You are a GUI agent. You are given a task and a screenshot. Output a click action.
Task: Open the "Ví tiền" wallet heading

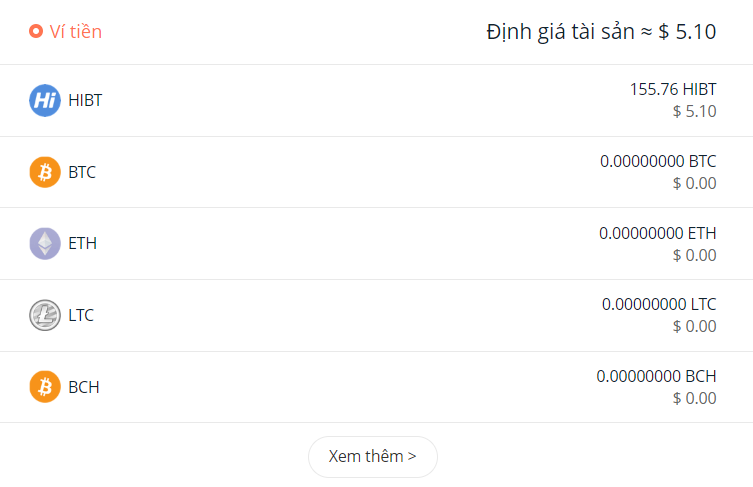[76, 32]
